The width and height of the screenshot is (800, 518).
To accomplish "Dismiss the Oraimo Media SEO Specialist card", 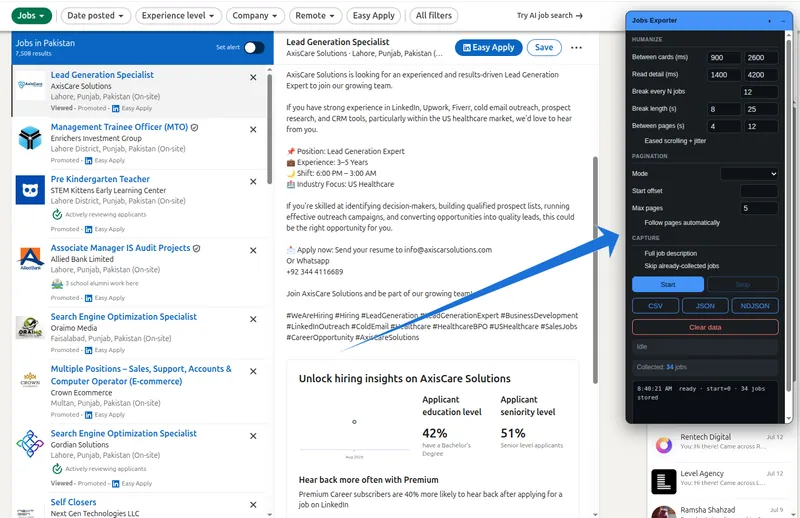I will (253, 319).
